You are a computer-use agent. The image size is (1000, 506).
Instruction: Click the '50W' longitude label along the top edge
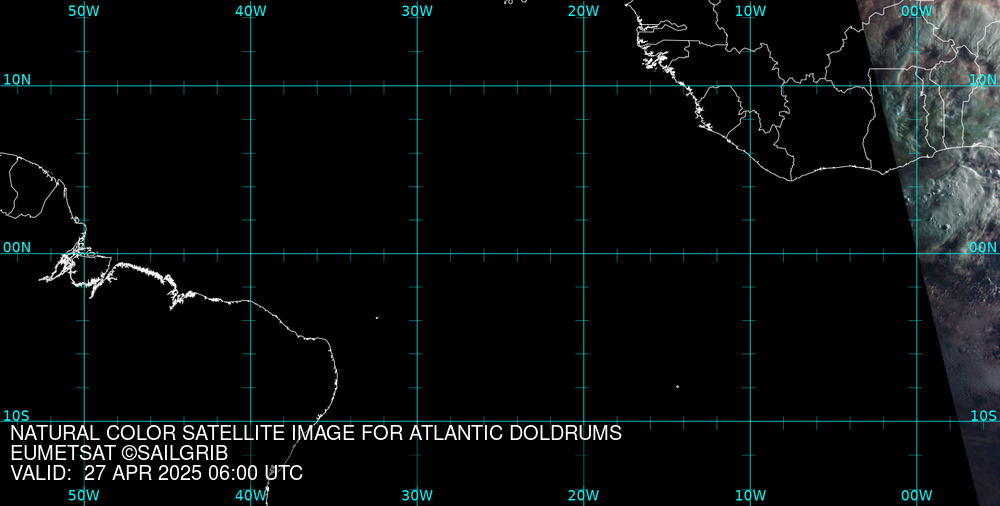pos(84,11)
